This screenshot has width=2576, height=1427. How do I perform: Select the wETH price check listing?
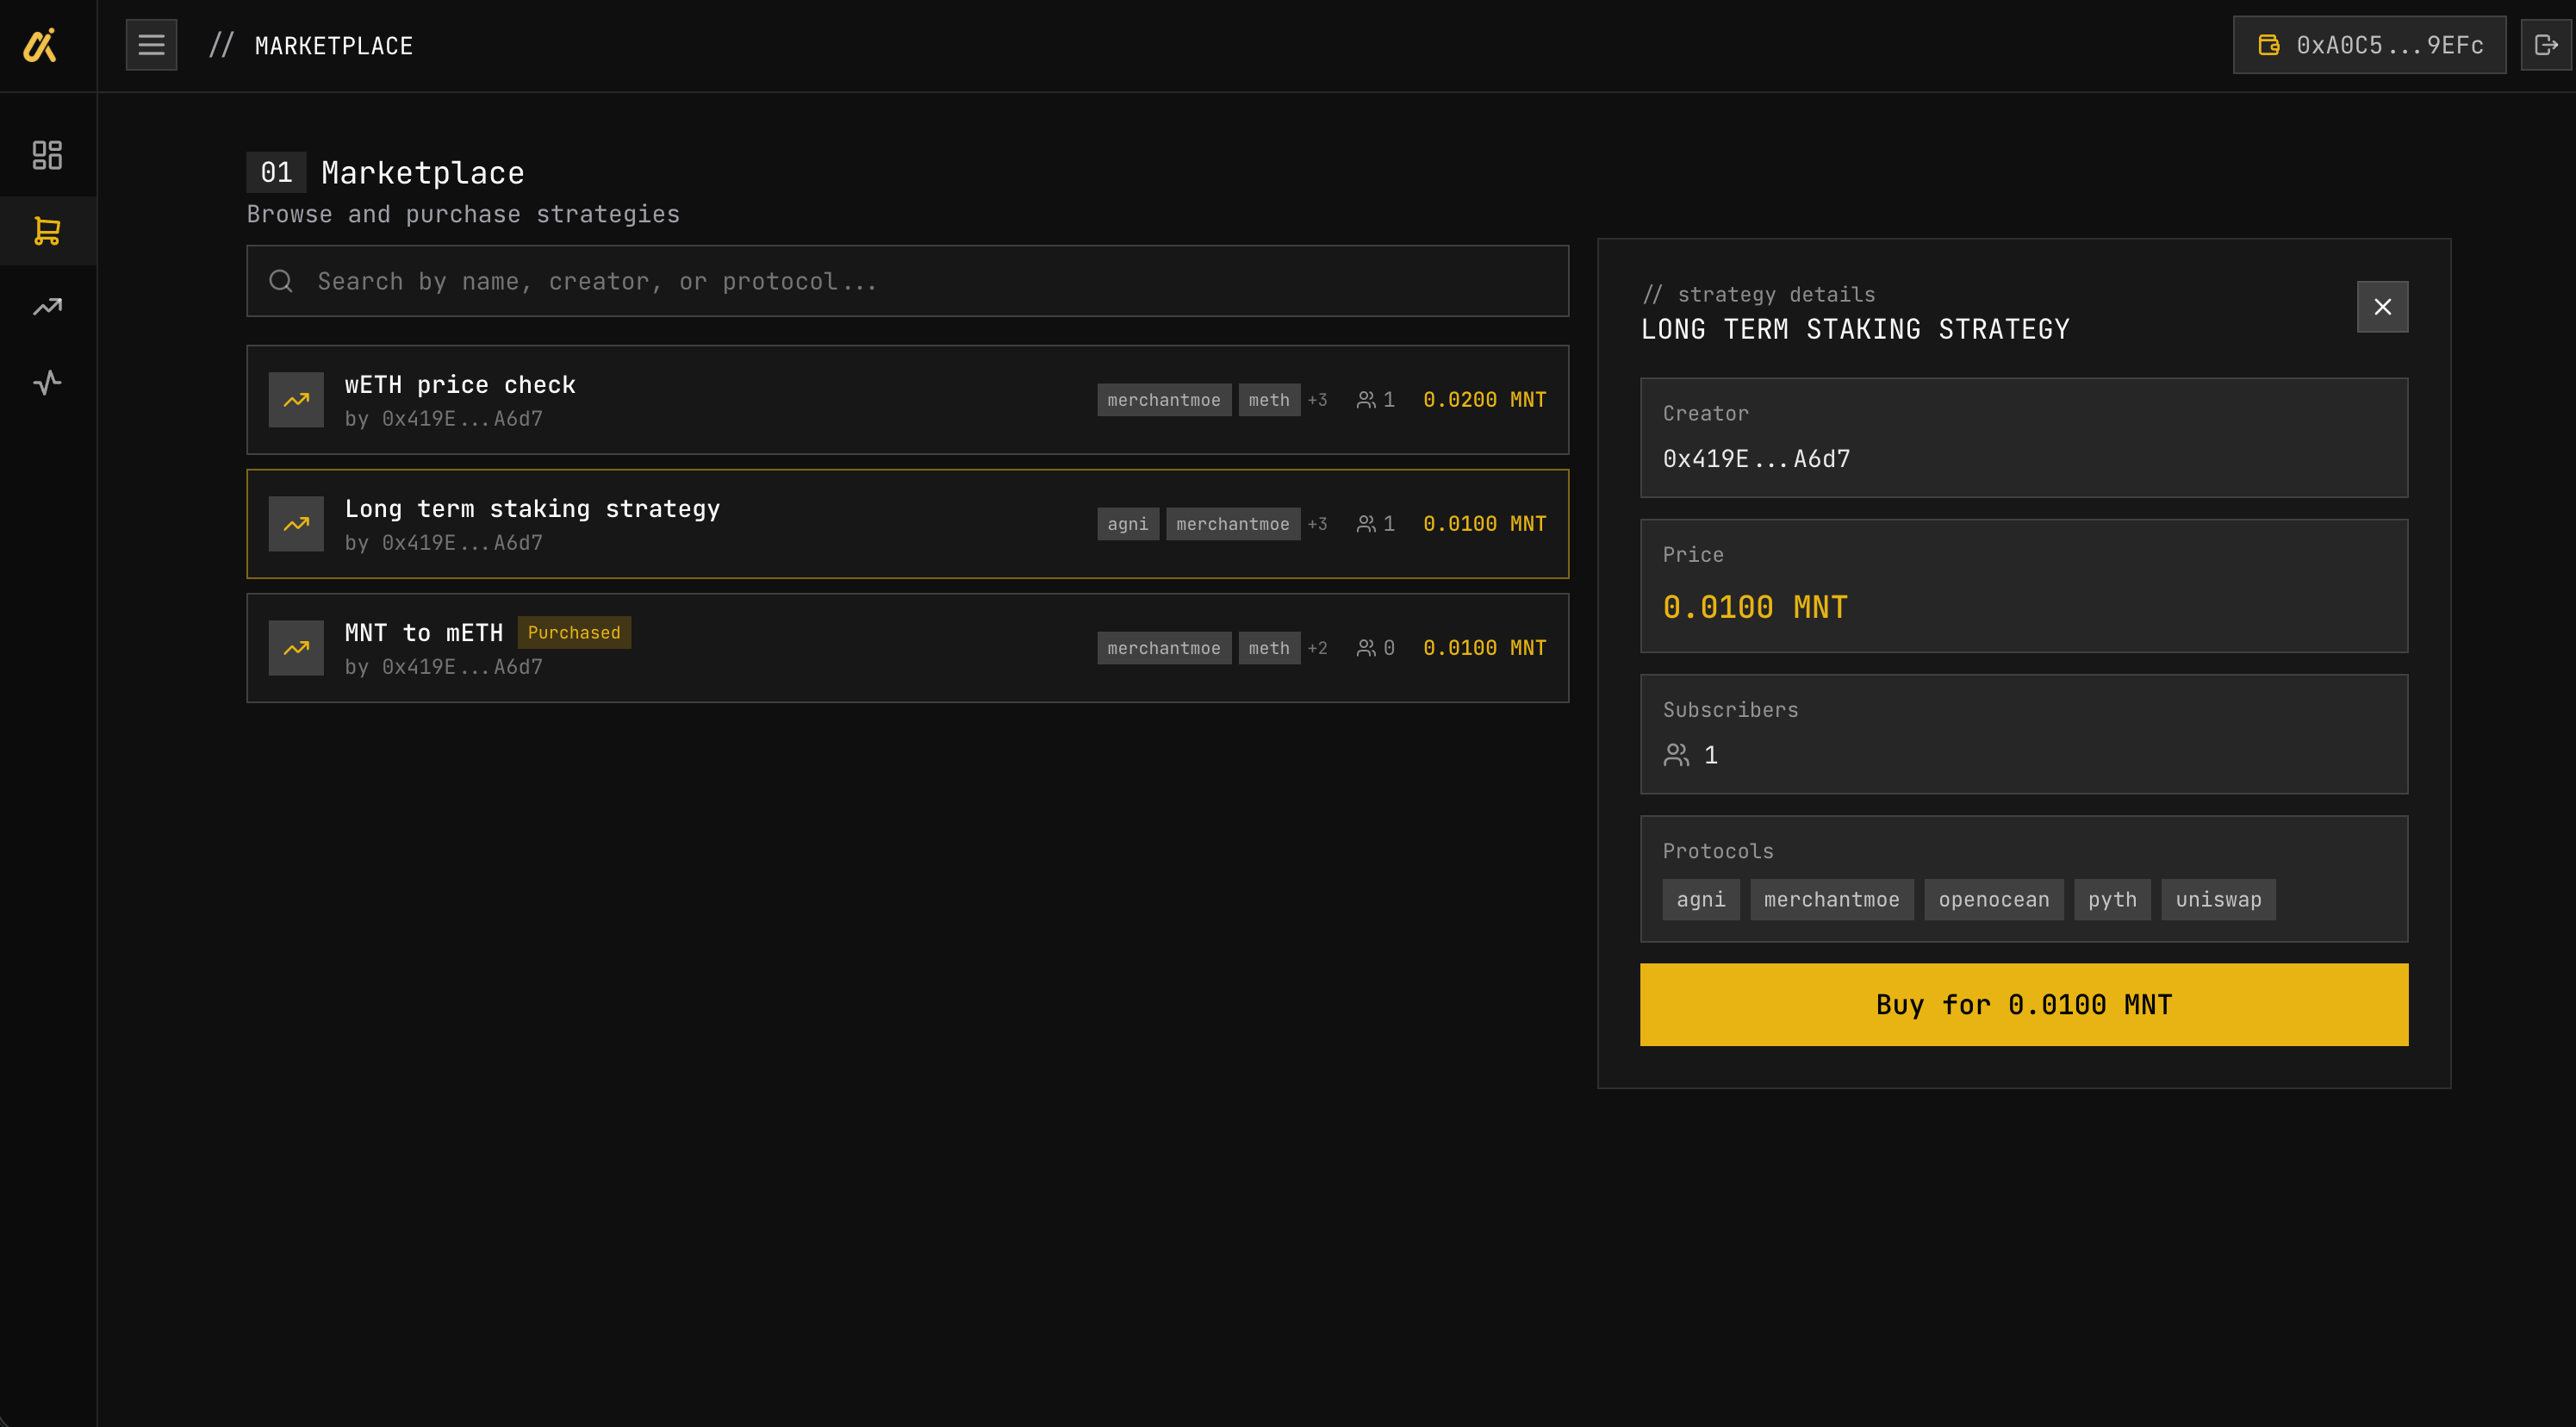tap(800, 400)
